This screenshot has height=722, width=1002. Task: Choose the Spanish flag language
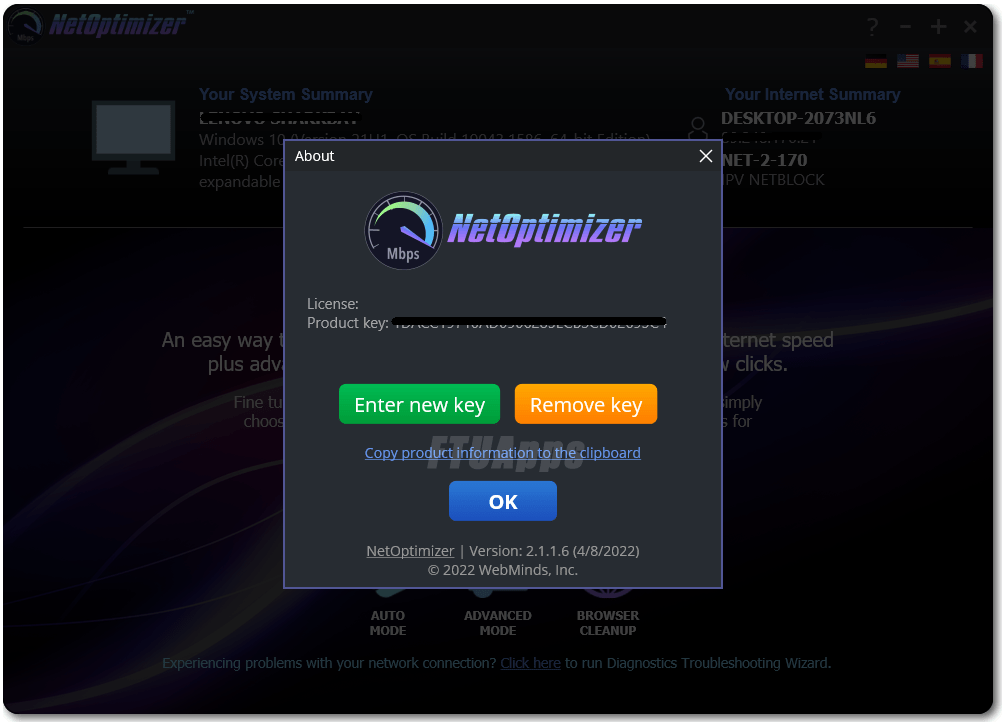pos(939,61)
